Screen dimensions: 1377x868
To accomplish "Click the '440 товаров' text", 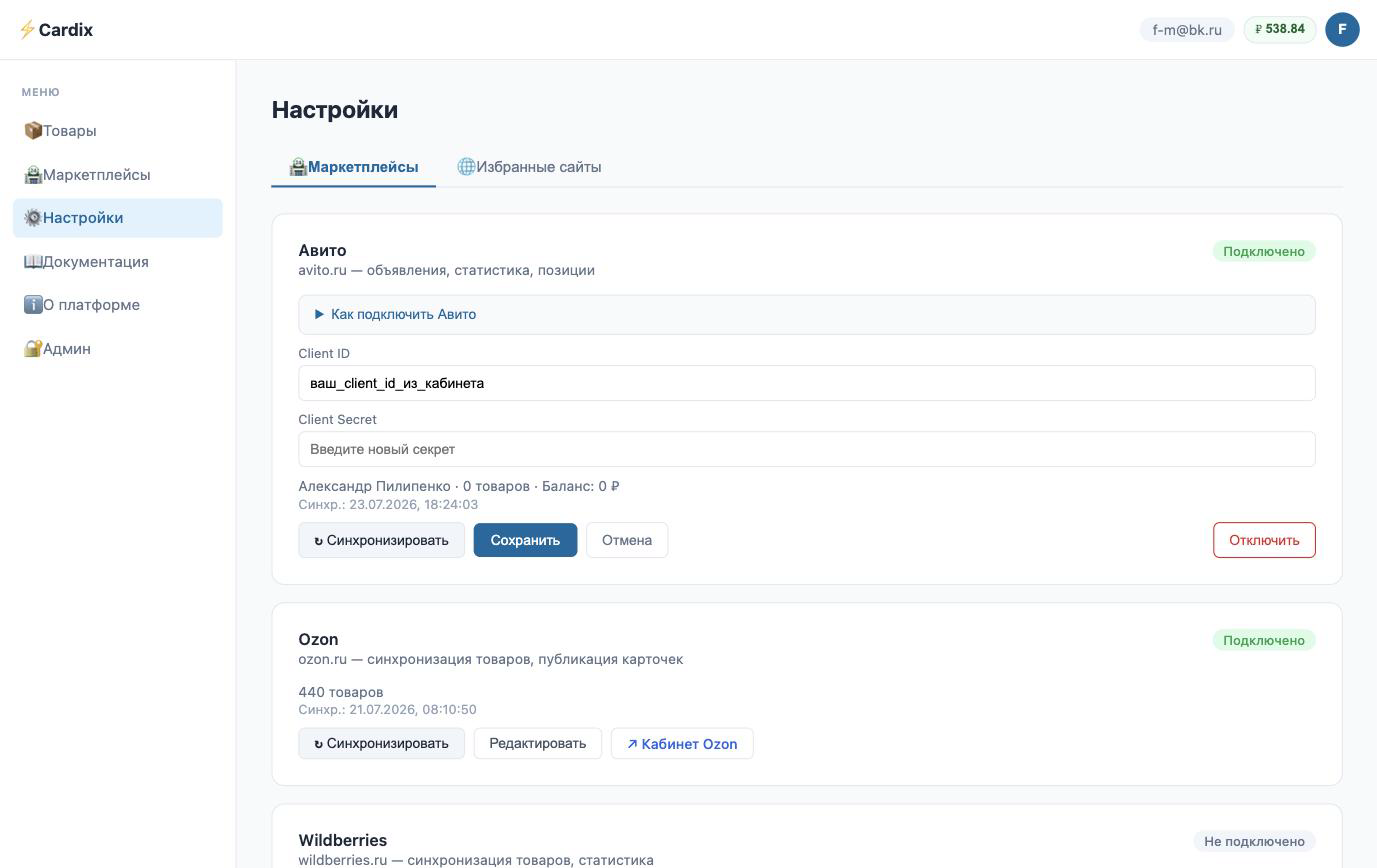I will 341,692.
